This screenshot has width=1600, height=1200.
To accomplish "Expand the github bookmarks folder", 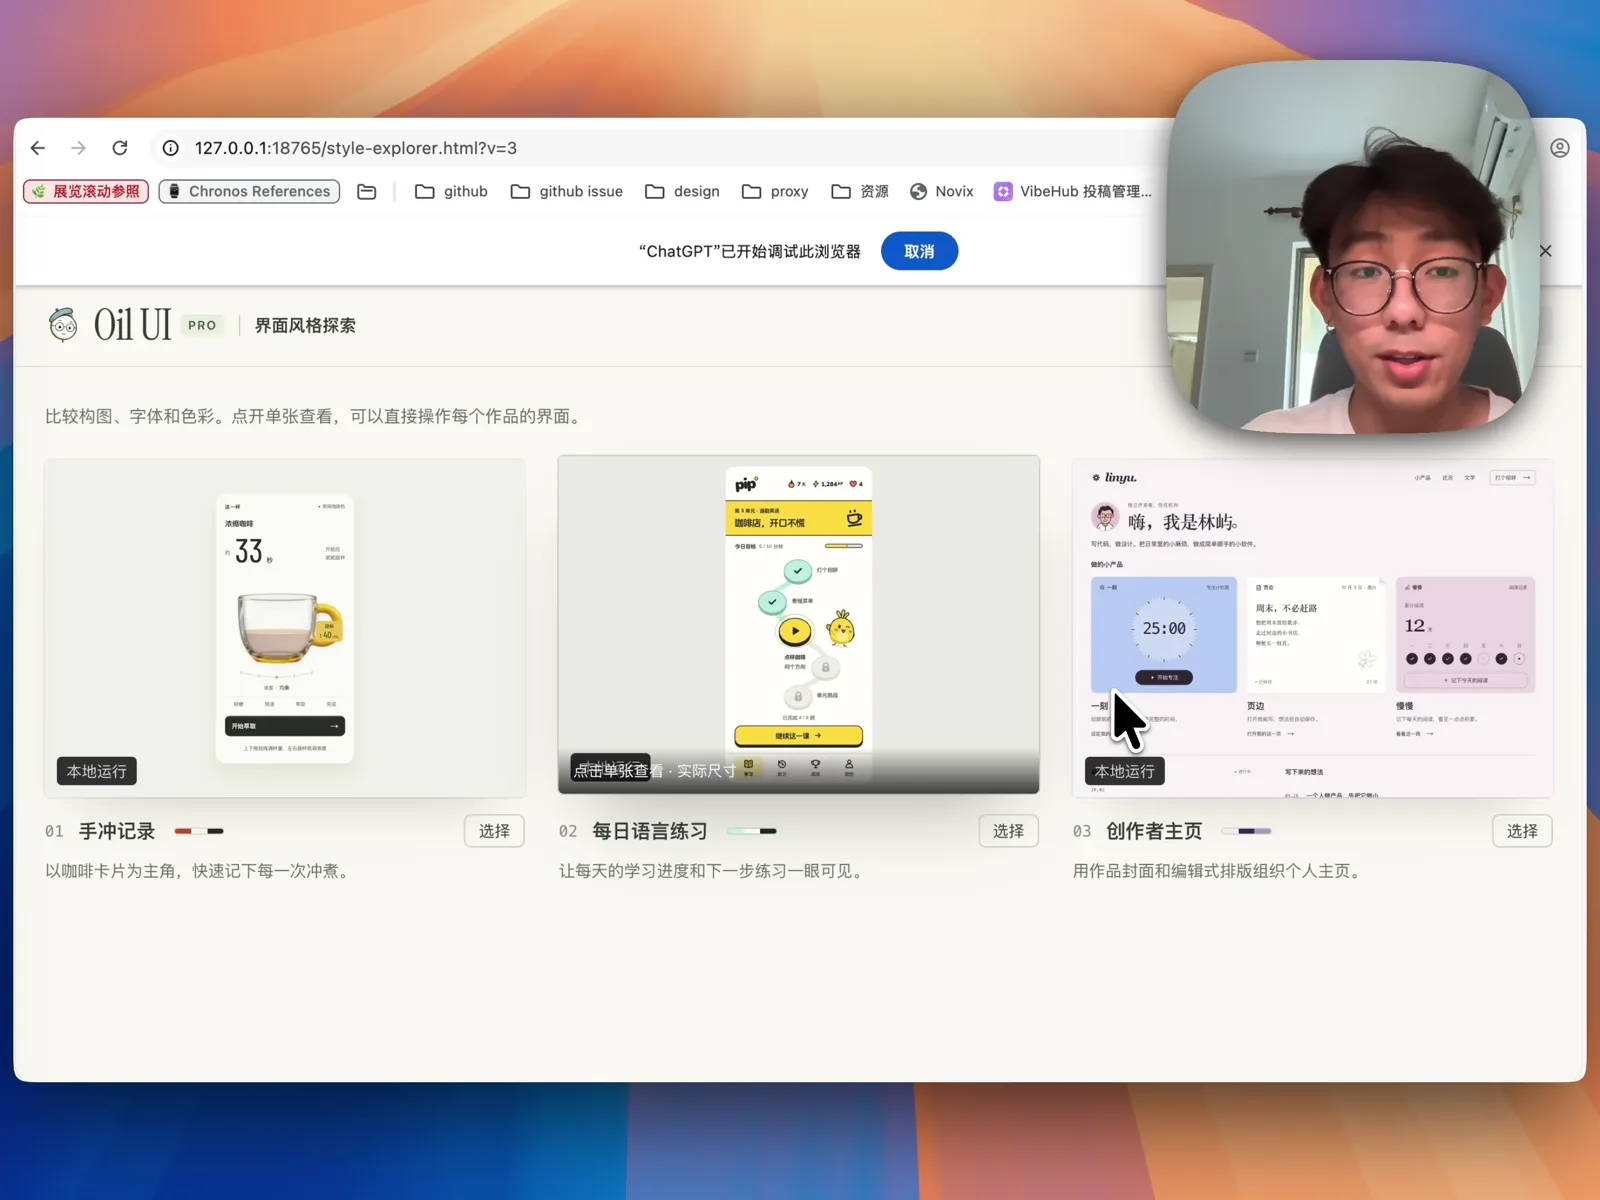I will coord(452,191).
